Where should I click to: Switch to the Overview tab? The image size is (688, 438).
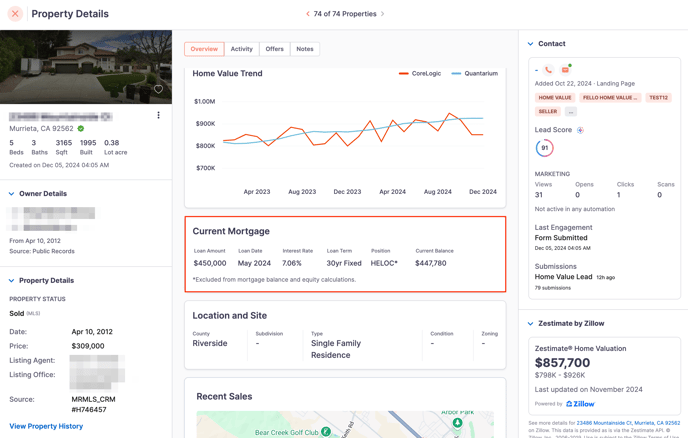204,49
